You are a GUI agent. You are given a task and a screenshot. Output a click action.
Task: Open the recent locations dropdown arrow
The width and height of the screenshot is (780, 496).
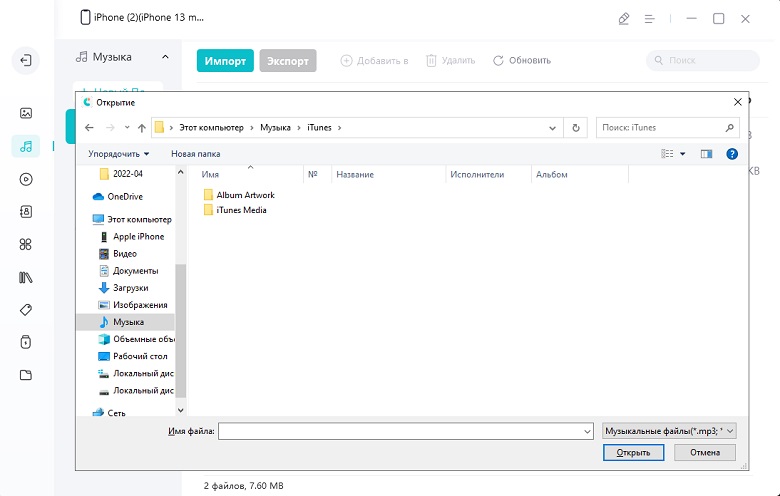127,128
